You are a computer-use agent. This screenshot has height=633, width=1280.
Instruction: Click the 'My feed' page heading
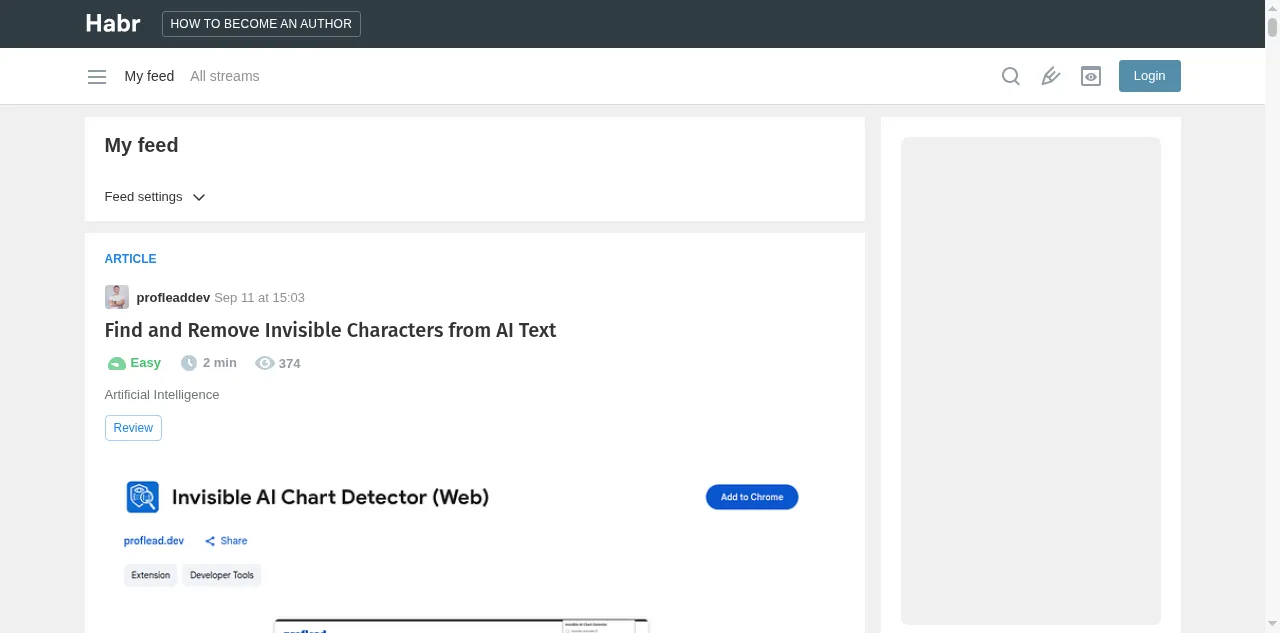click(x=142, y=145)
